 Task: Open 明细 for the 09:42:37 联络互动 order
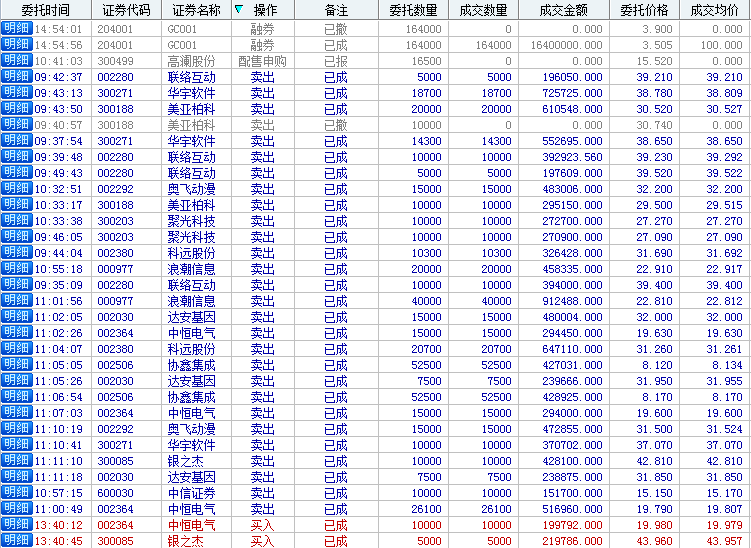(17, 77)
